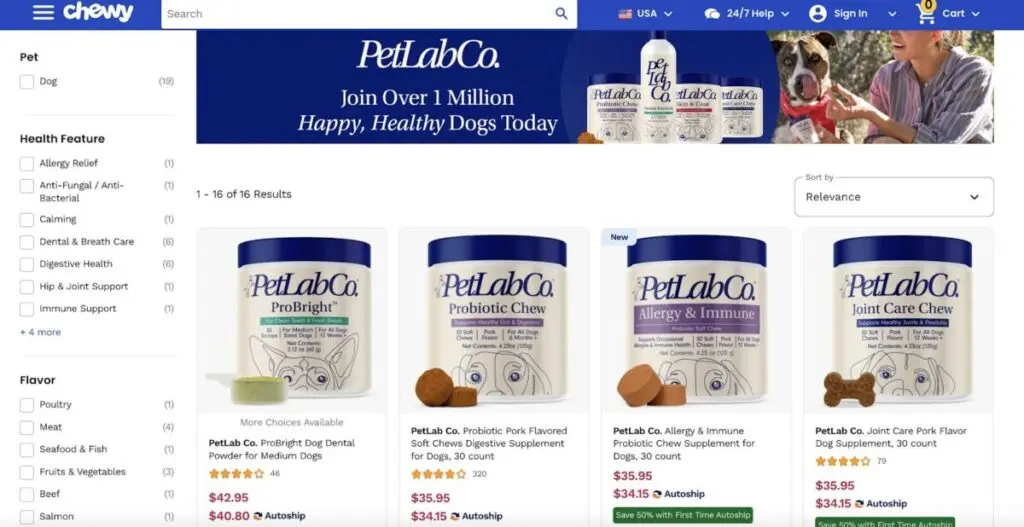Click the Chewy logo
This screenshot has height=527, width=1024.
coord(98,12)
